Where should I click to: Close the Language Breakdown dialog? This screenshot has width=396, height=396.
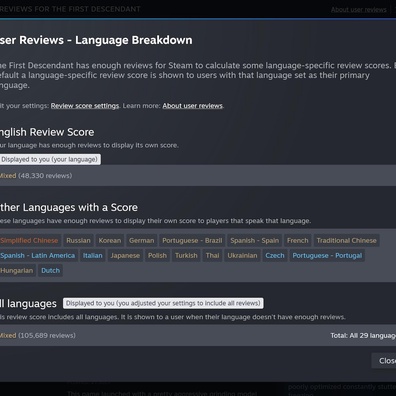coord(385,361)
